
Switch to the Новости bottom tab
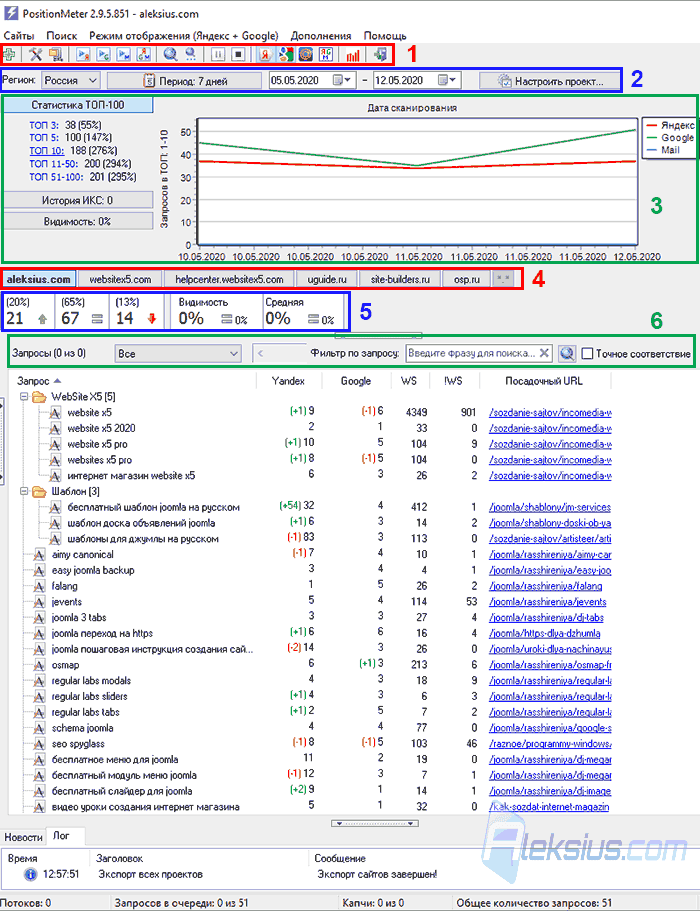(23, 837)
